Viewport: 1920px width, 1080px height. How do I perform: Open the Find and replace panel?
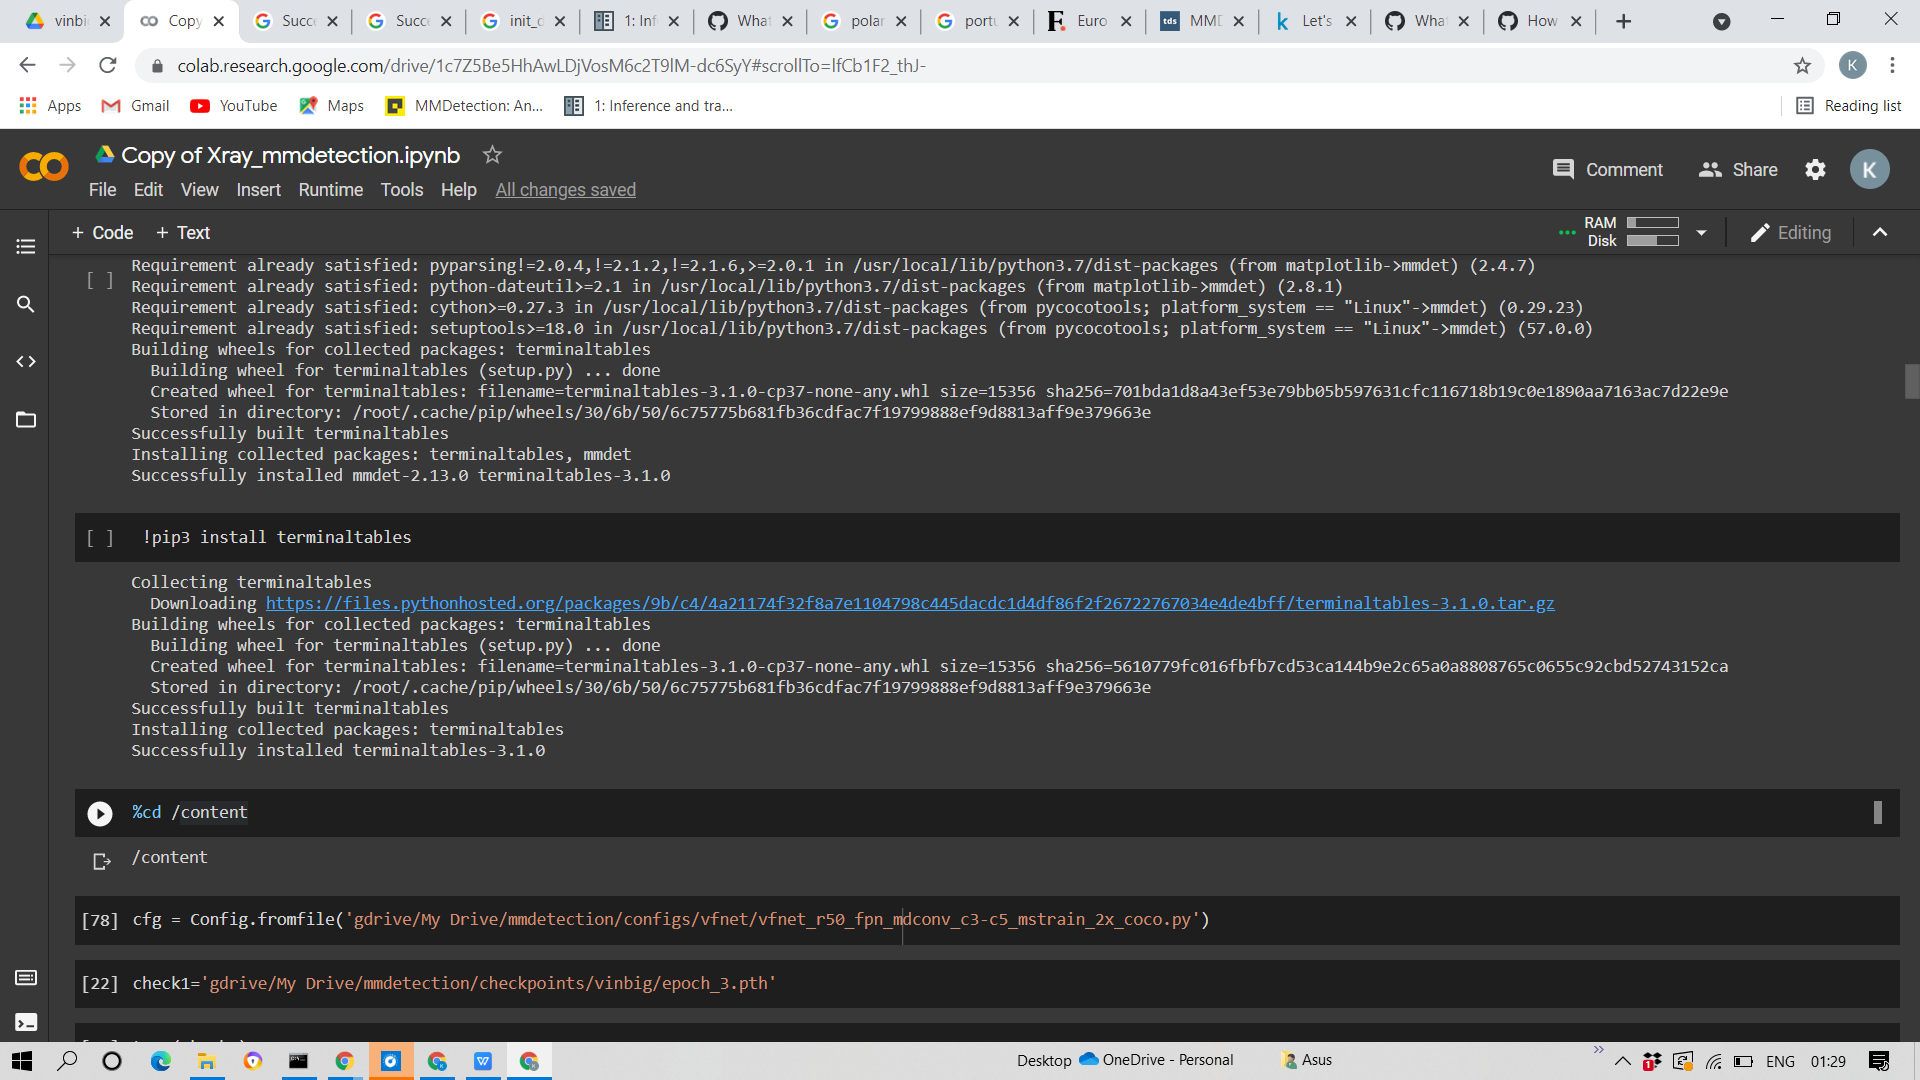tap(25, 305)
